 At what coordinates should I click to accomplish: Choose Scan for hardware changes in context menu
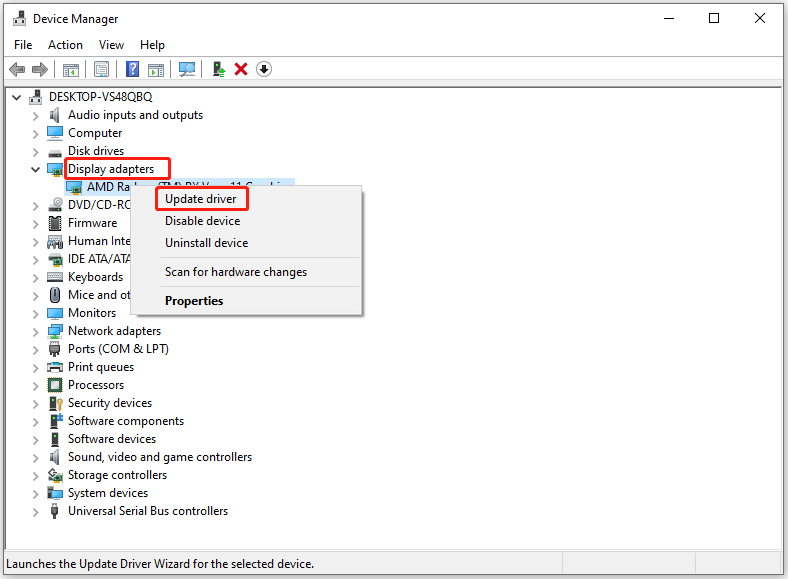click(x=236, y=272)
